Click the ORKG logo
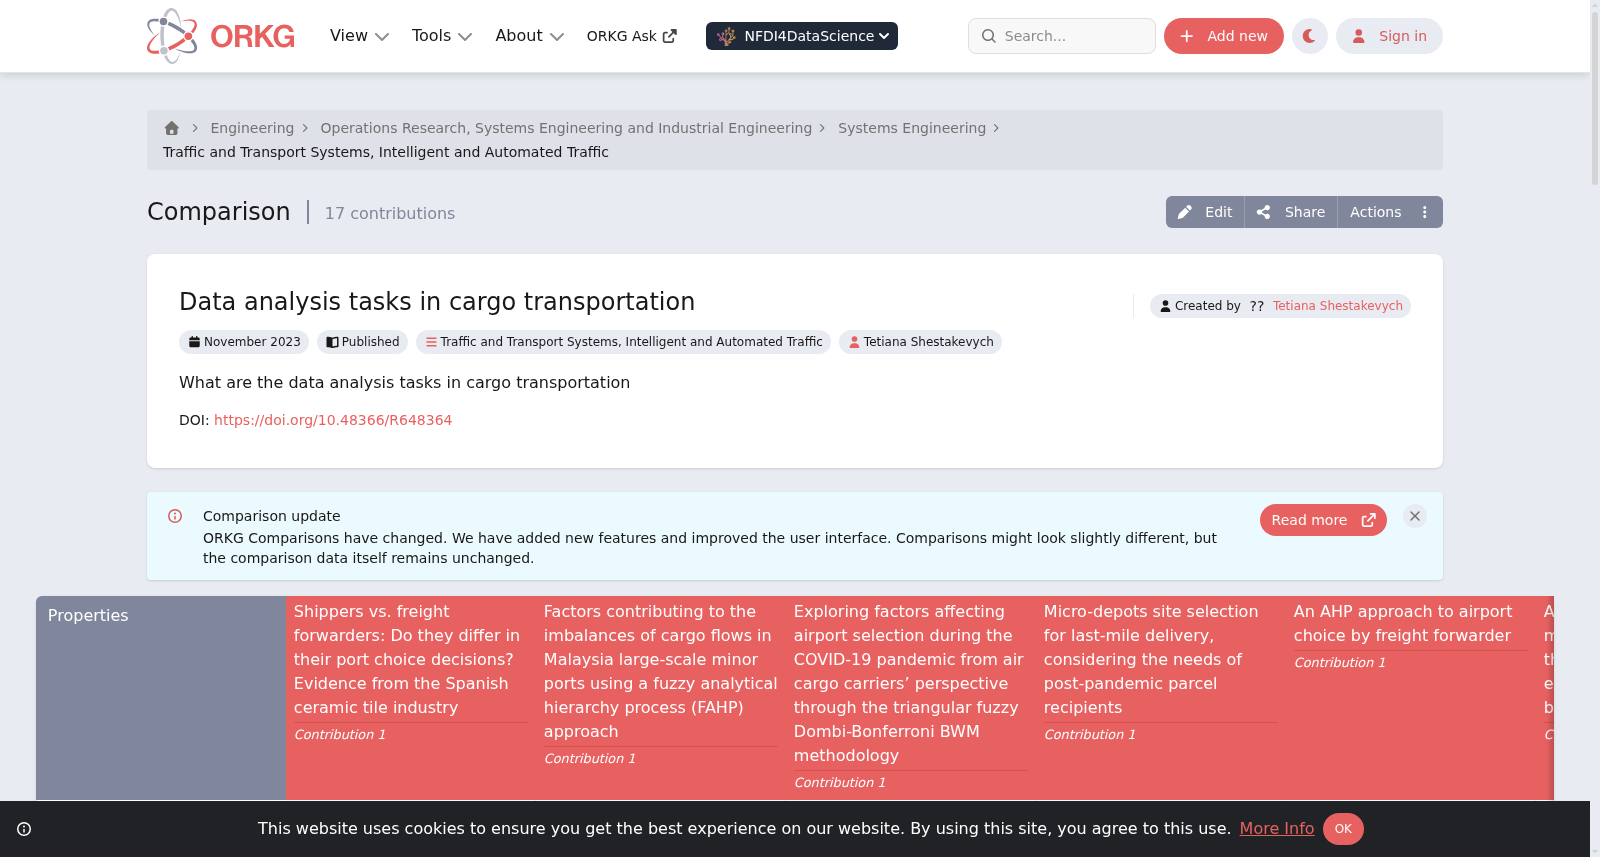Viewport: 1600px width, 857px height. (221, 36)
